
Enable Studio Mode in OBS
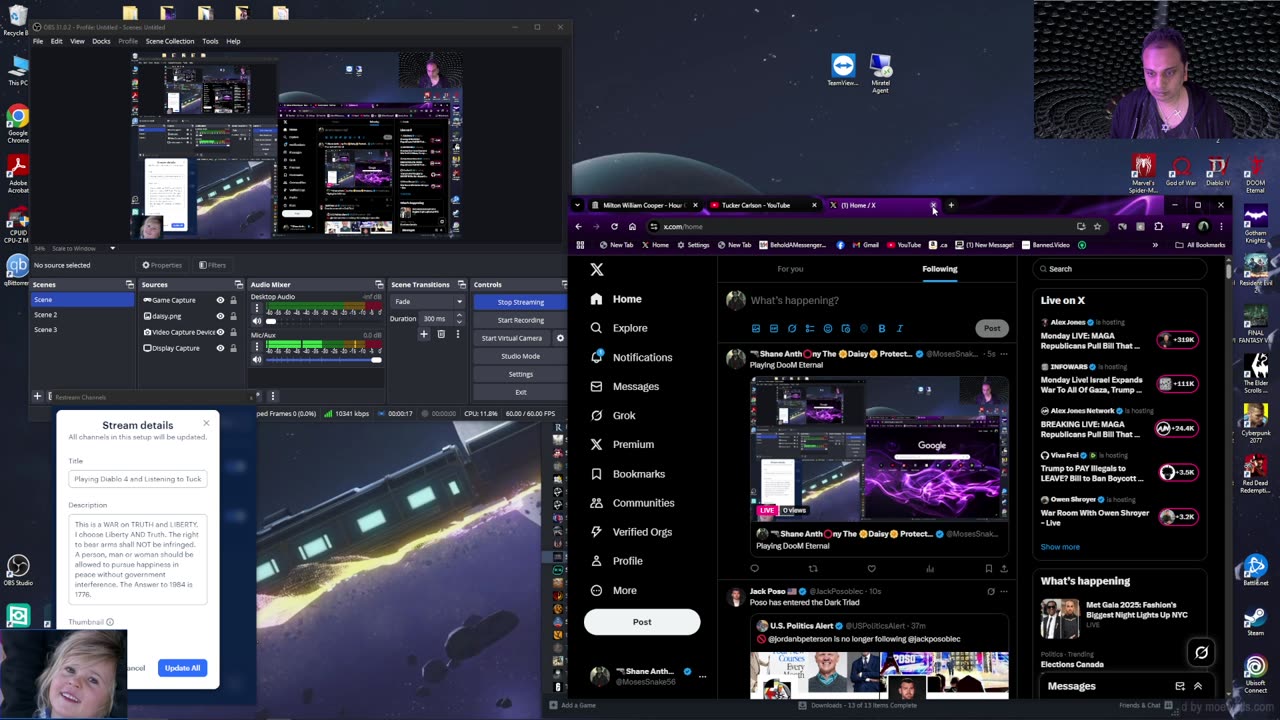click(x=521, y=356)
